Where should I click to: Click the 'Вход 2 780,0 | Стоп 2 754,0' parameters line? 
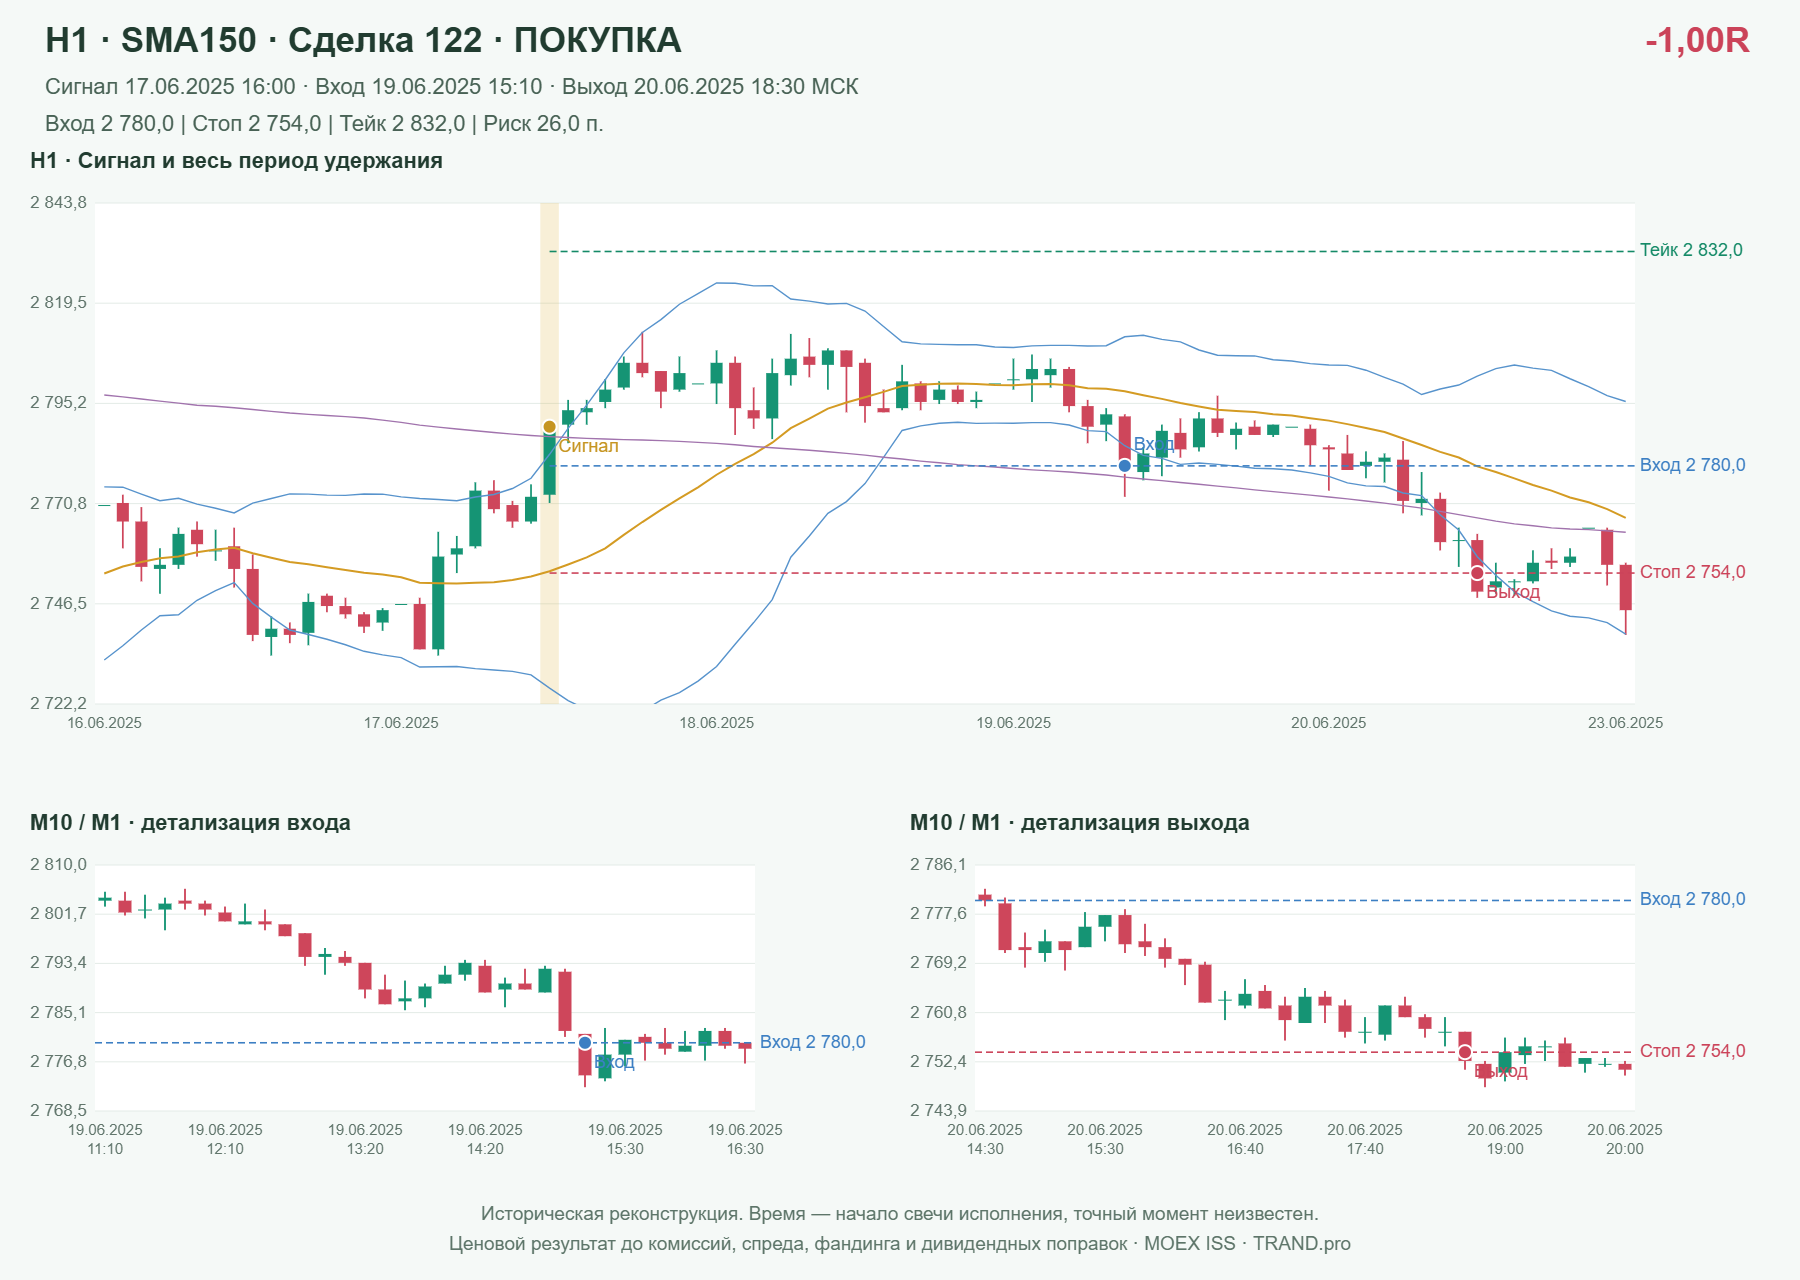point(324,124)
